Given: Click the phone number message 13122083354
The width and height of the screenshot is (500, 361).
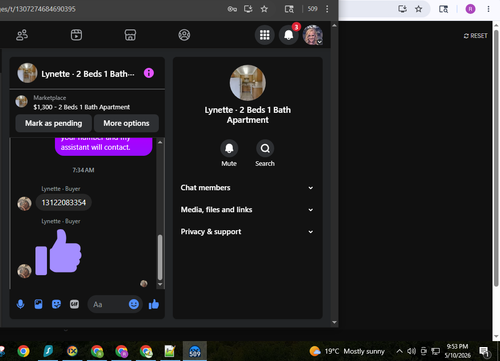Looking at the screenshot, I should [64, 202].
